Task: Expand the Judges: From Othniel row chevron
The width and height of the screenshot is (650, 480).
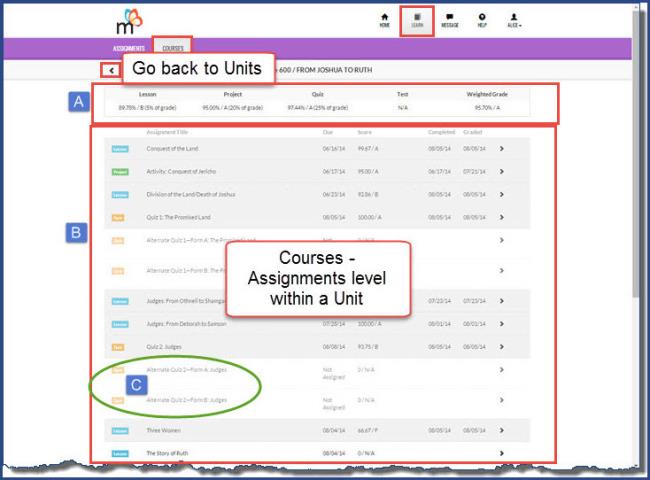Action: (502, 301)
